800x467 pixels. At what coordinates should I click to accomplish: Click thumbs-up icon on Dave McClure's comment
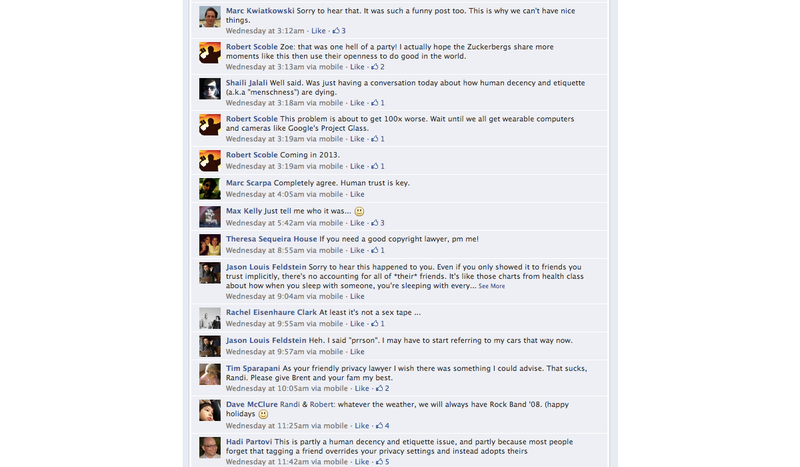379,425
